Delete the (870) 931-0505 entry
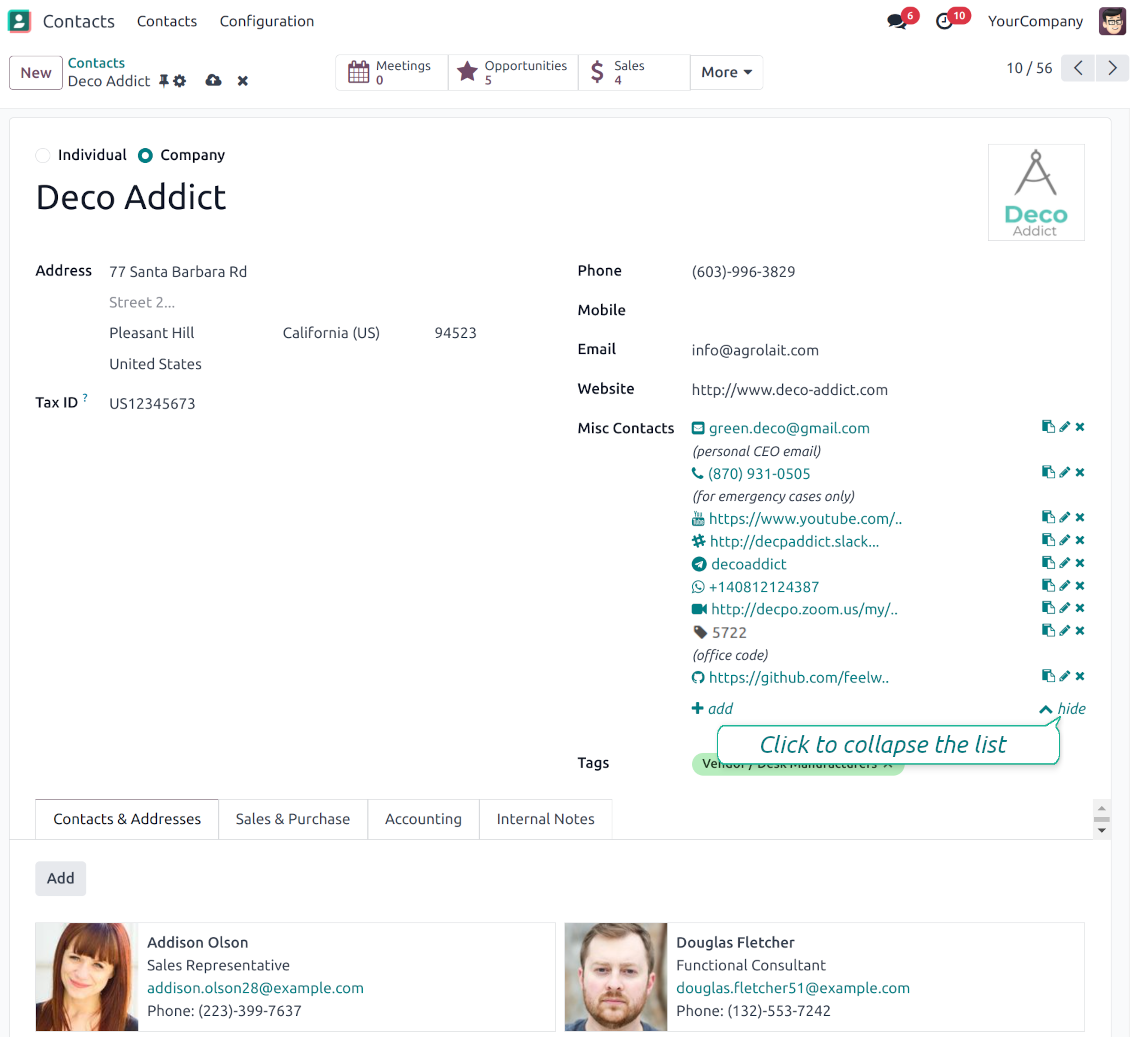 [x=1080, y=472]
